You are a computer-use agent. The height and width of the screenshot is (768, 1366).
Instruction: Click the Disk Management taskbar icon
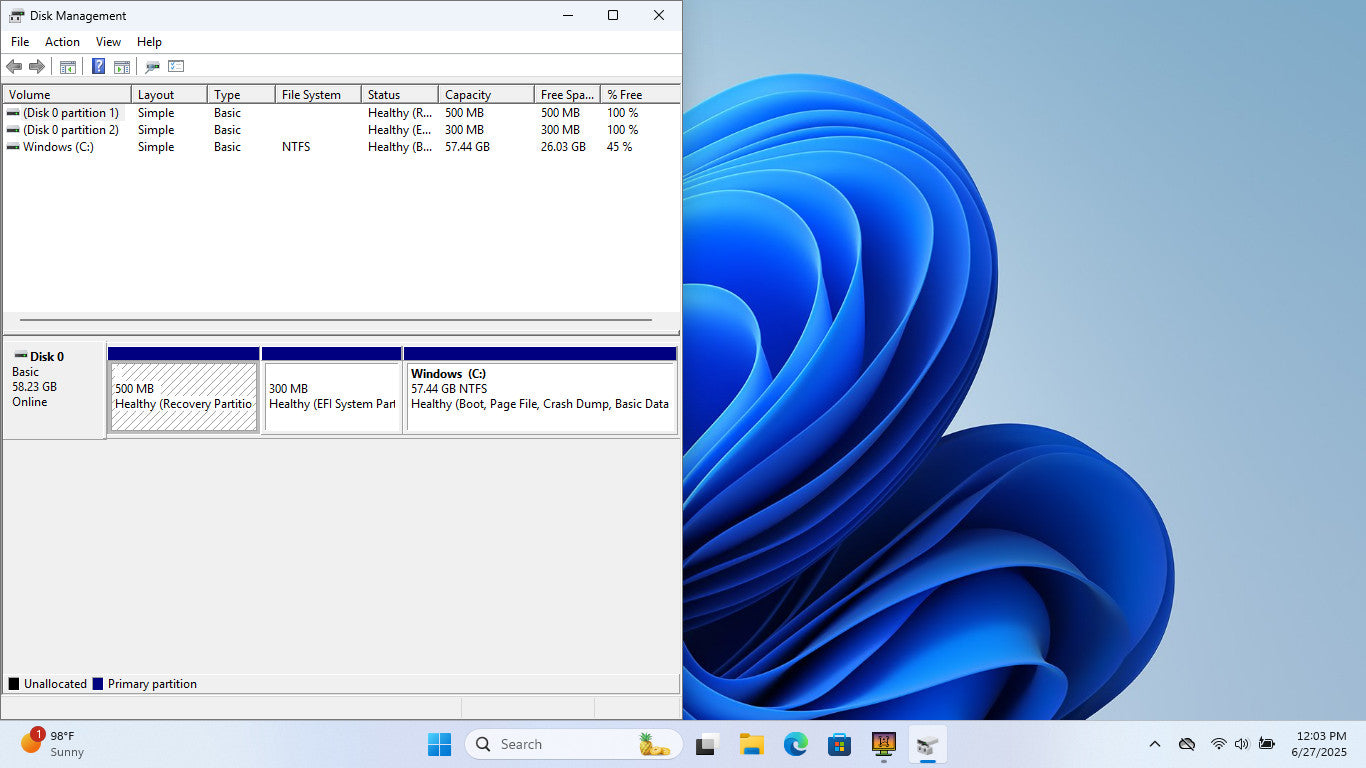pos(928,744)
